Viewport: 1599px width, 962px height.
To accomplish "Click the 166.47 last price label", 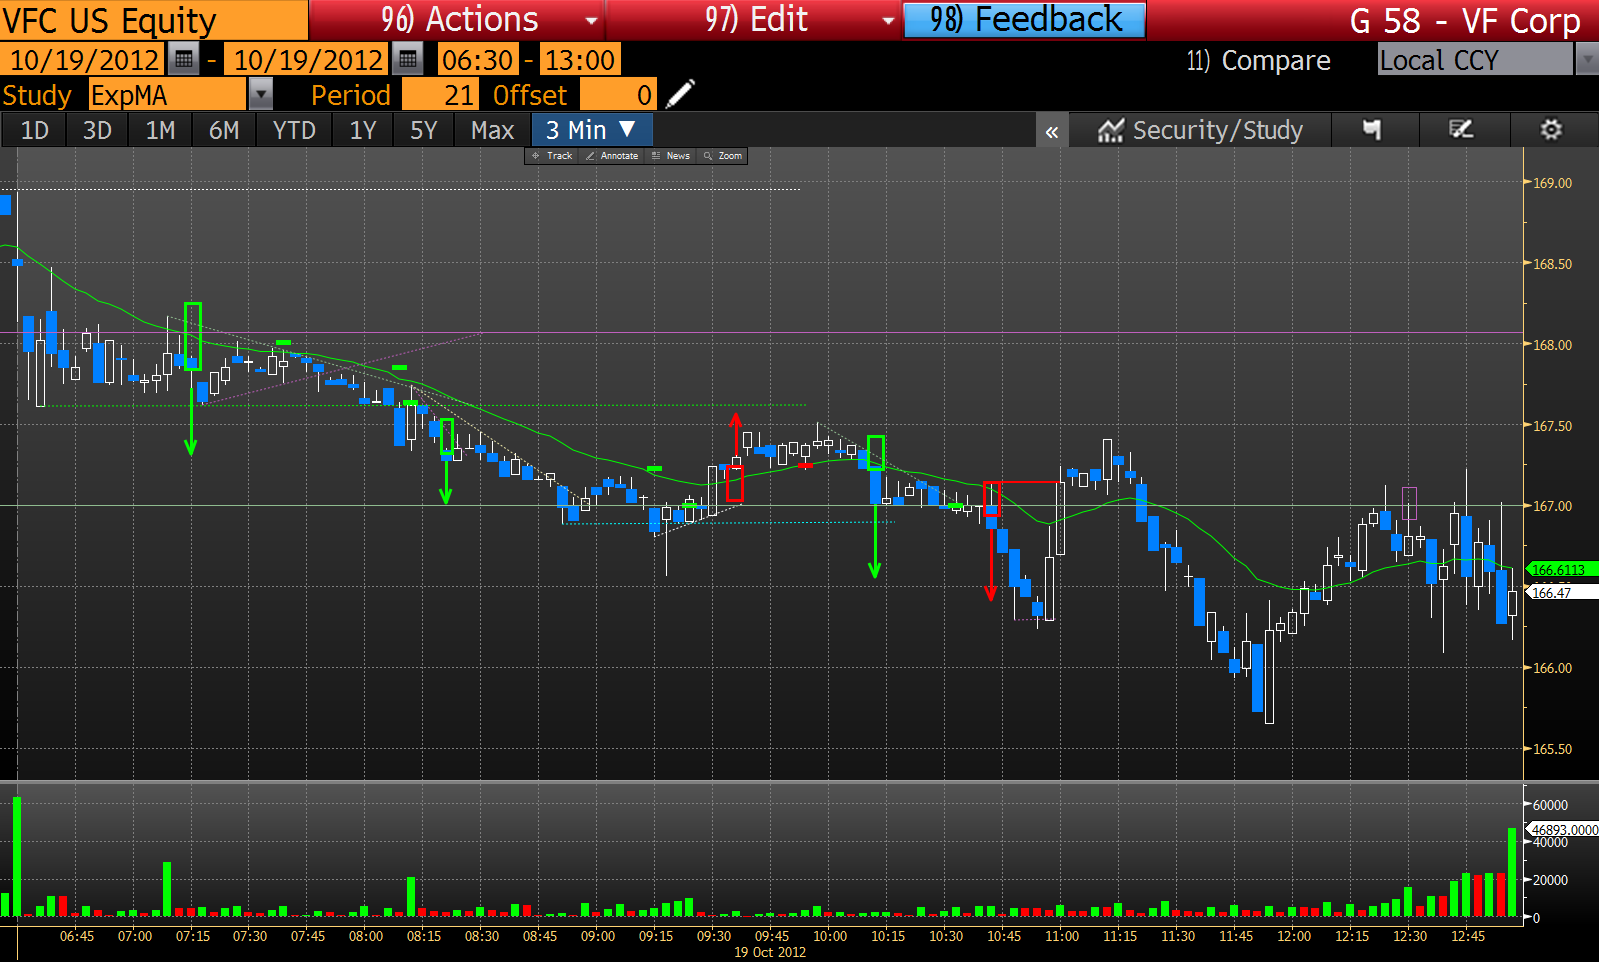I will tap(1562, 593).
